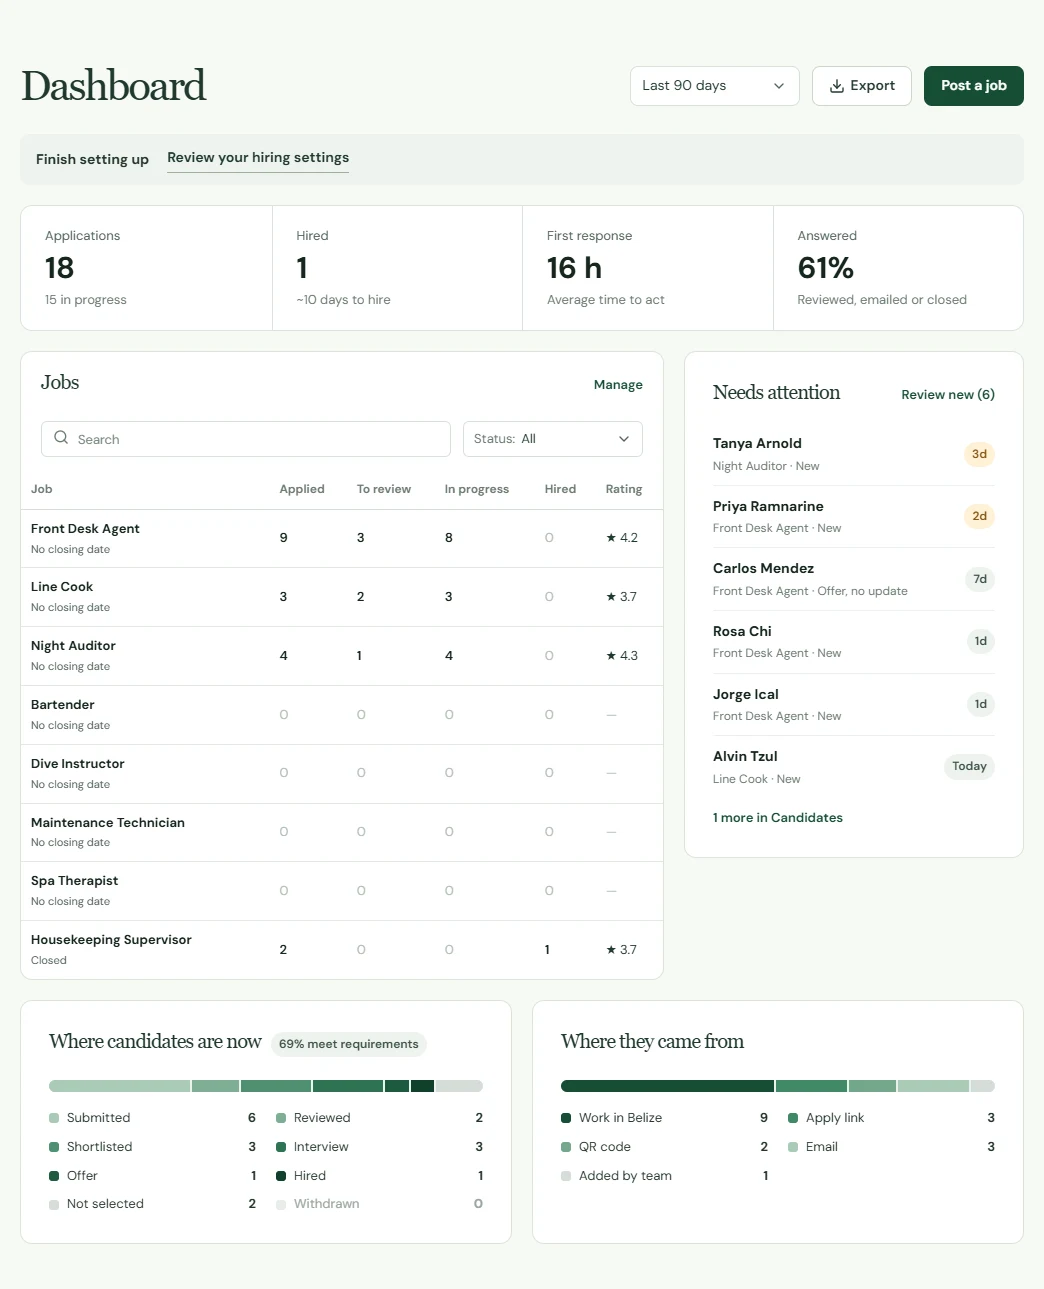Select candidate Tanya Arnold
The width and height of the screenshot is (1044, 1289).
[x=854, y=454]
